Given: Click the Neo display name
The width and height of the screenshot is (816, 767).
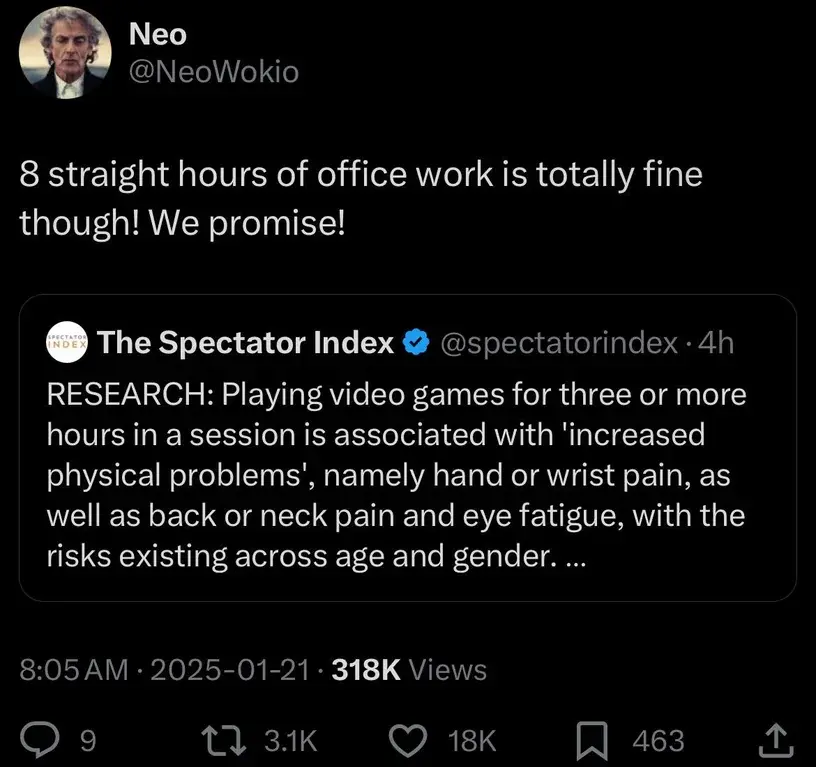Looking at the screenshot, I should pyautogui.click(x=158, y=34).
